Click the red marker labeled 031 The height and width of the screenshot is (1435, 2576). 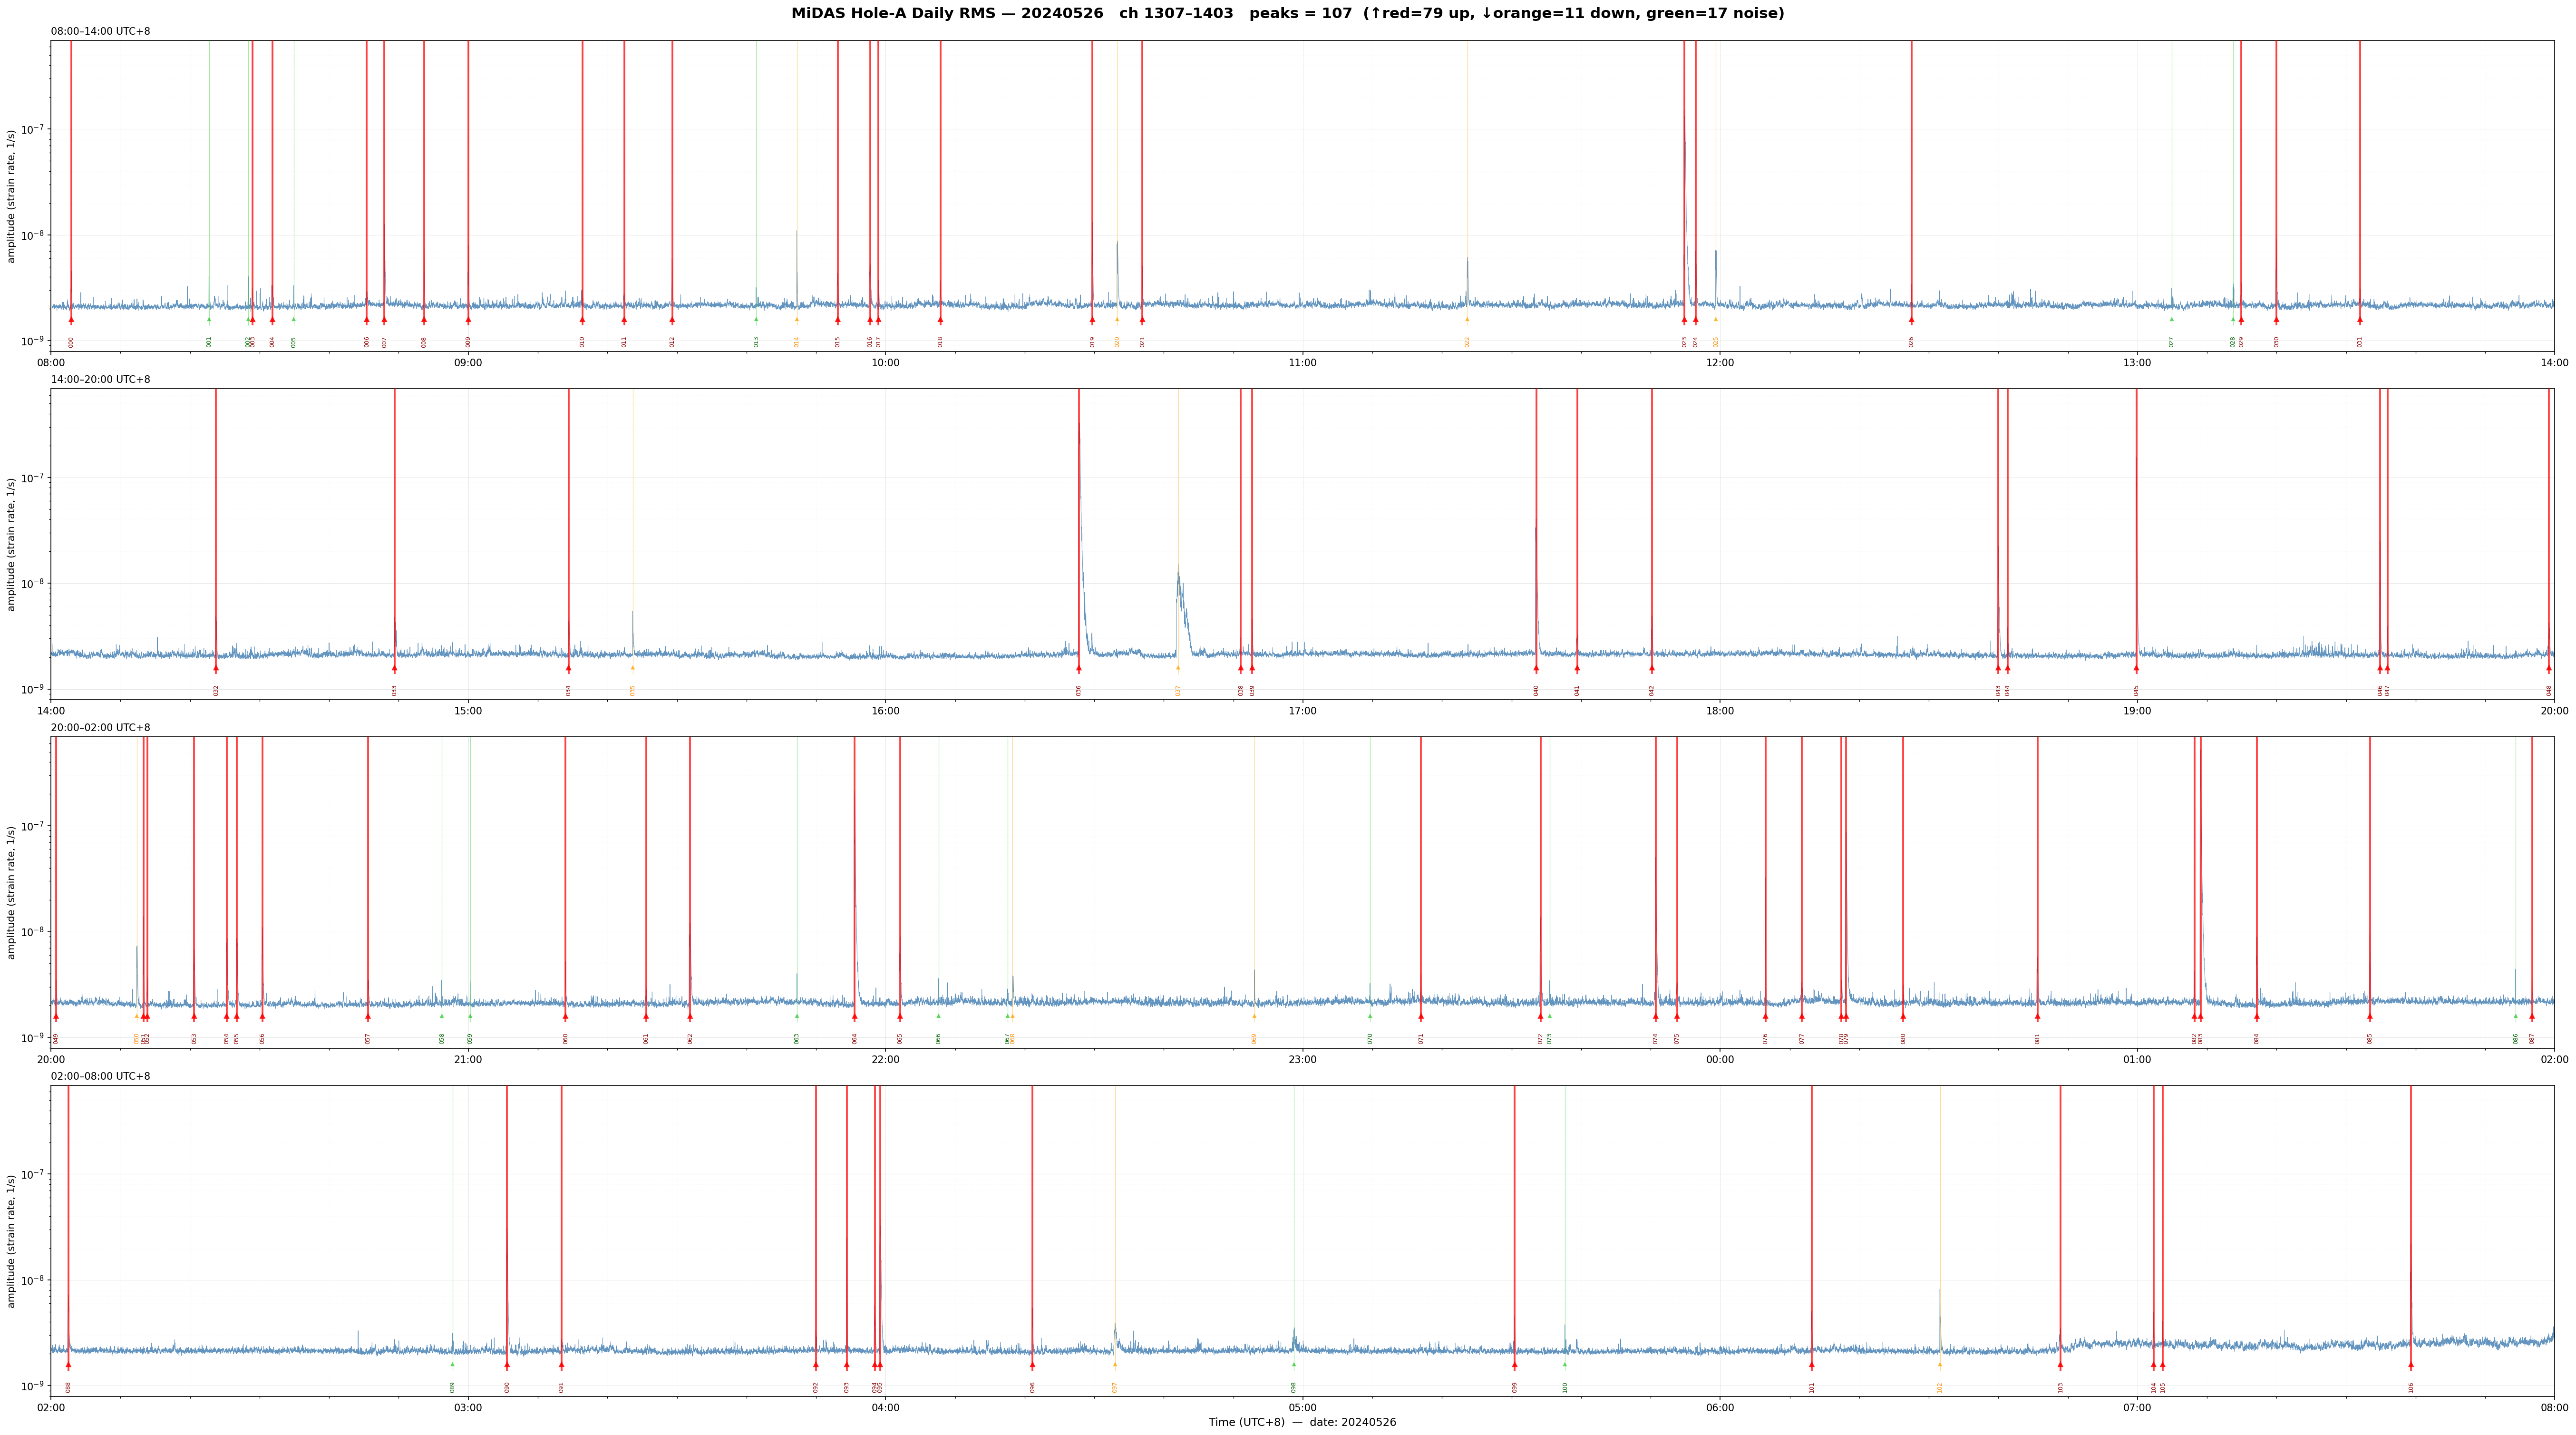pos(2359,320)
